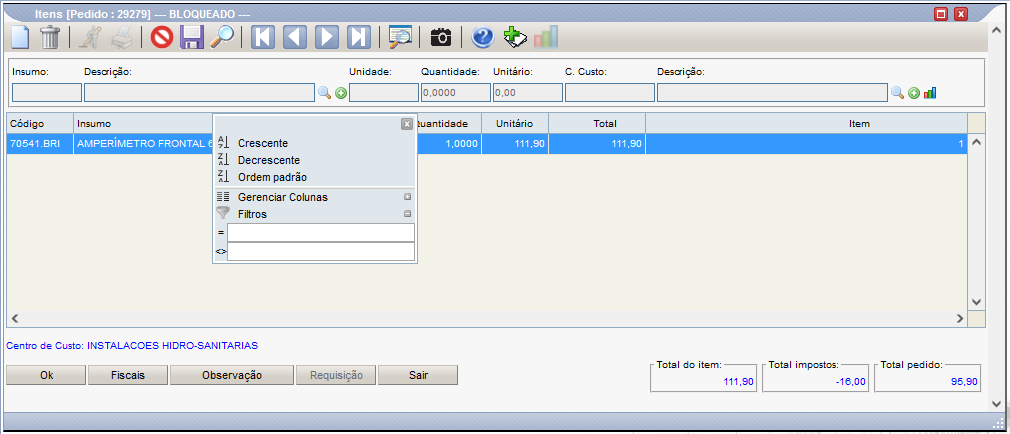
Task: Click the new blank document icon
Action: [21, 37]
